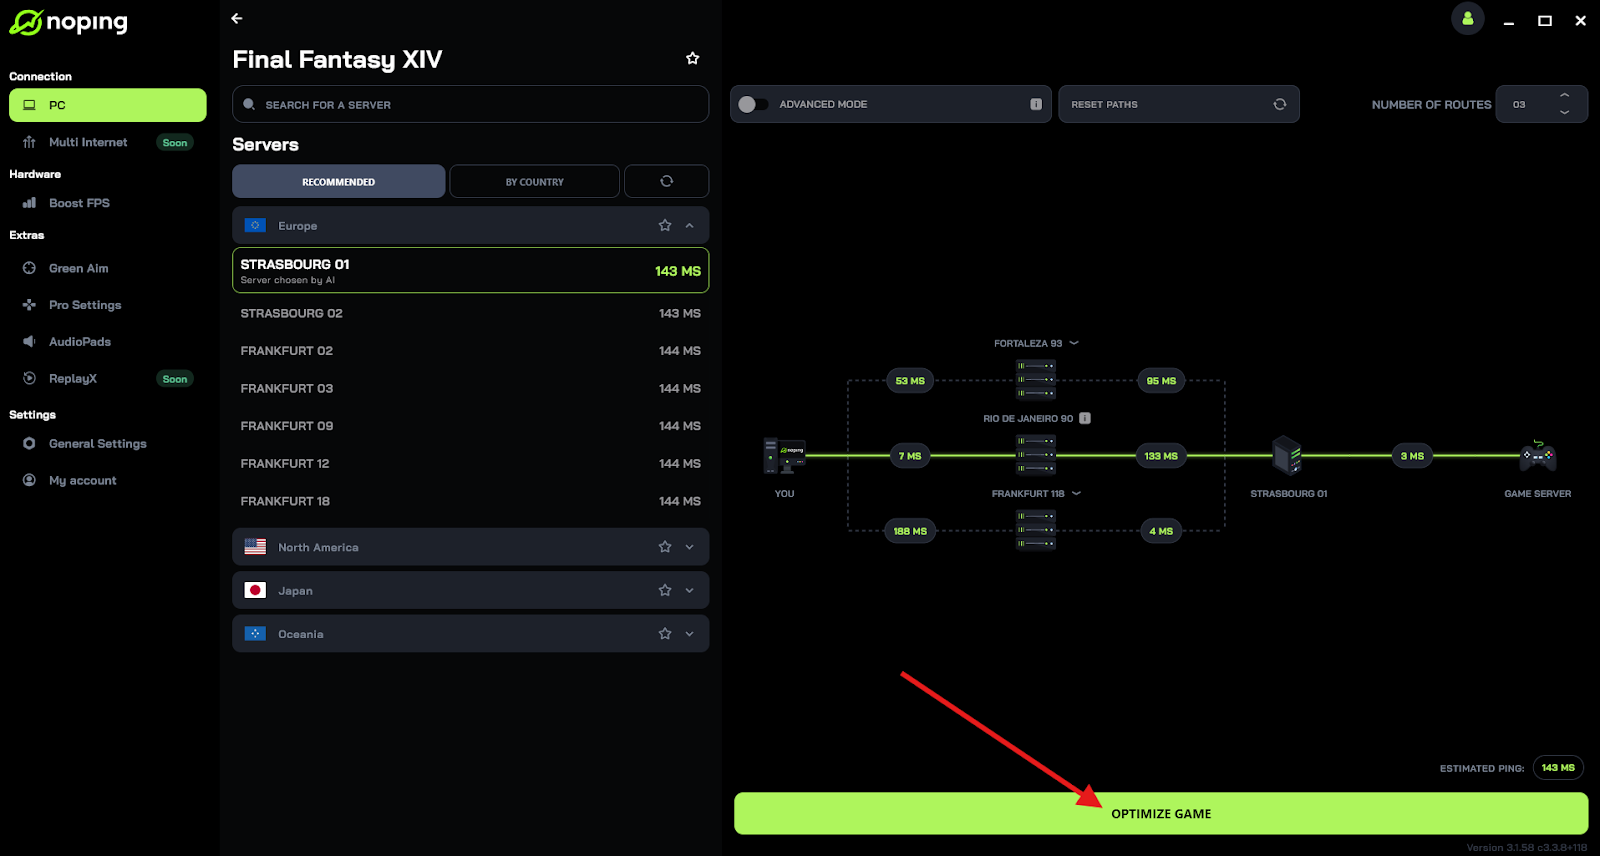
Task: Star the Japan region
Action: coord(665,590)
